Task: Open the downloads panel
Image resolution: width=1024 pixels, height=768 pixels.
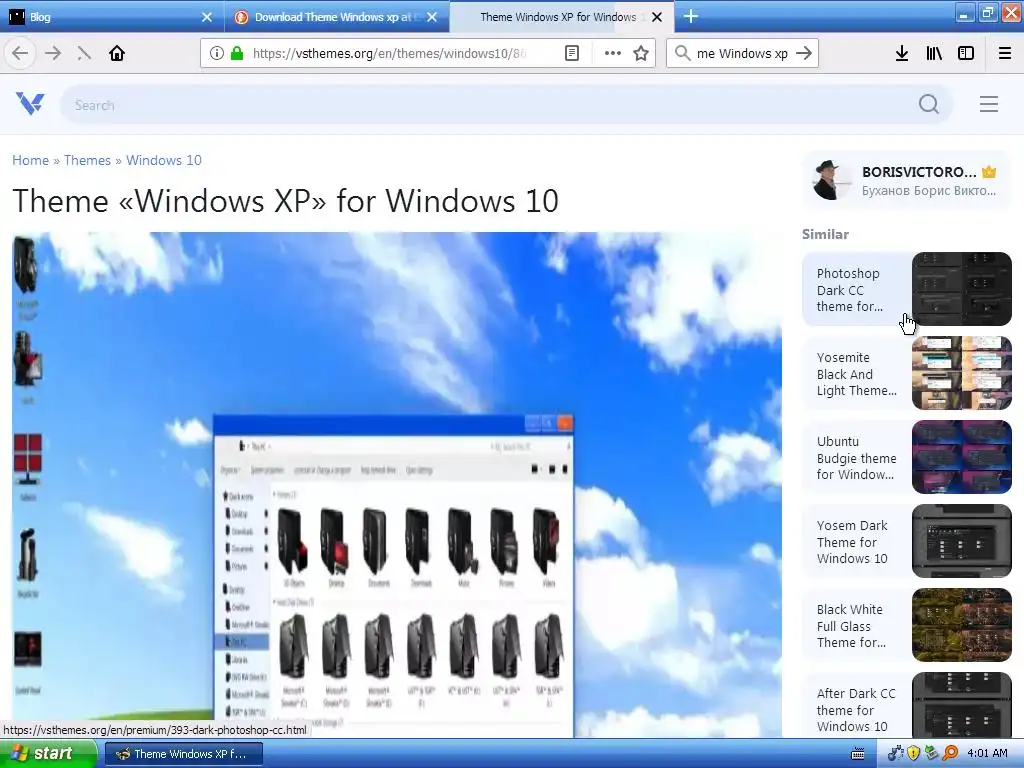Action: 902,53
